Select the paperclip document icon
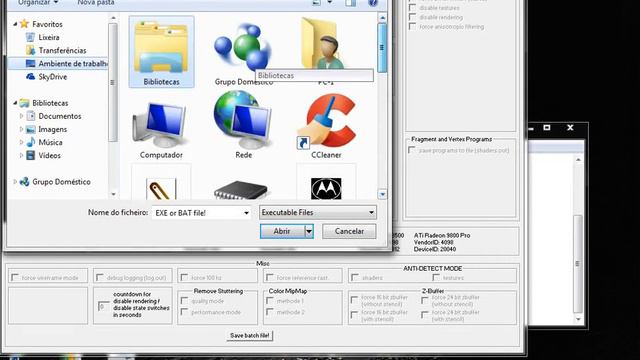Screen dimensions: 640x360 (161, 189)
